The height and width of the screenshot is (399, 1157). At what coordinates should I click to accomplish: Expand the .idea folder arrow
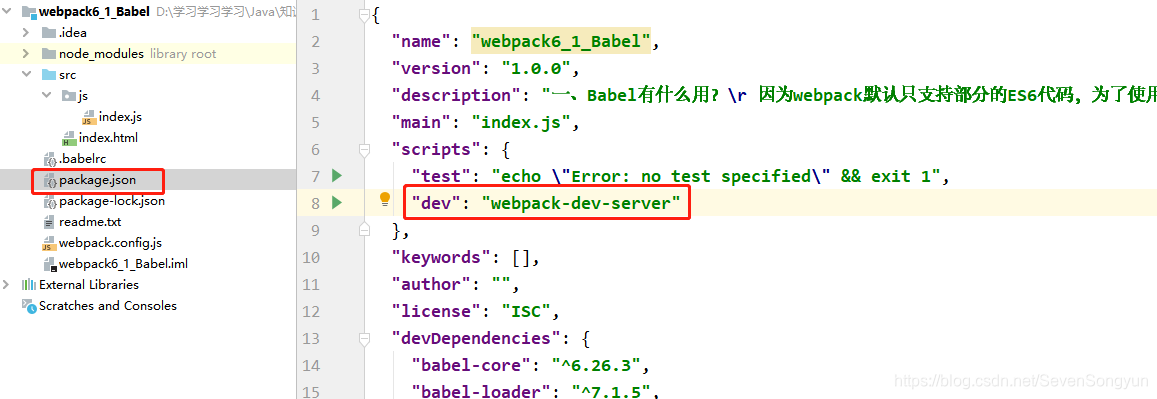26,32
